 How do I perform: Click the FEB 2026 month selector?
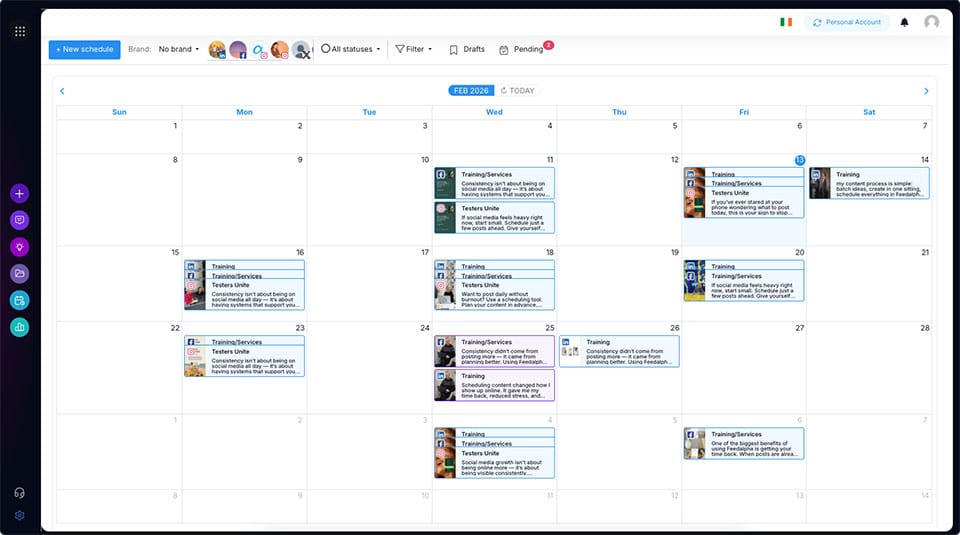click(x=471, y=91)
